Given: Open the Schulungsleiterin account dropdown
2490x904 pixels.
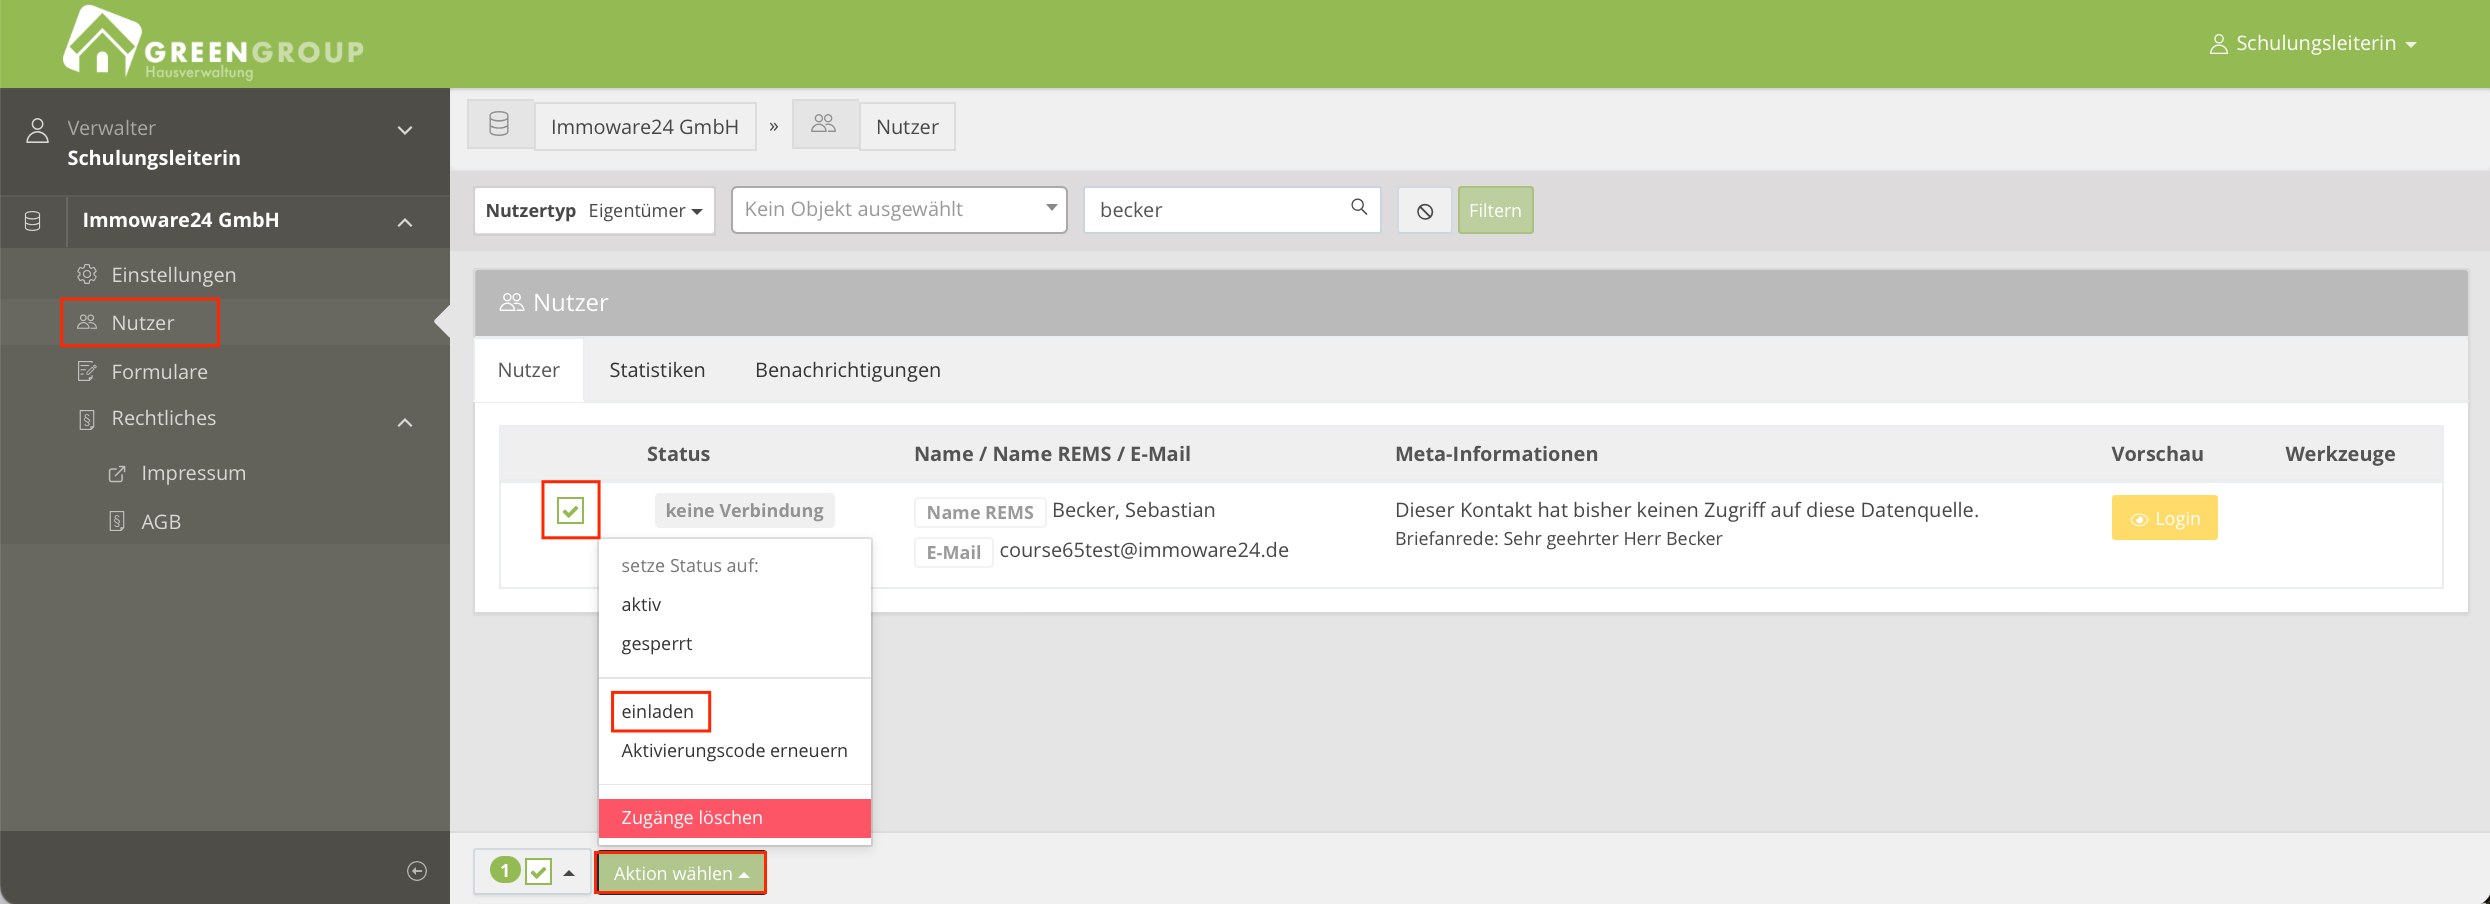Looking at the screenshot, I should tap(2312, 44).
